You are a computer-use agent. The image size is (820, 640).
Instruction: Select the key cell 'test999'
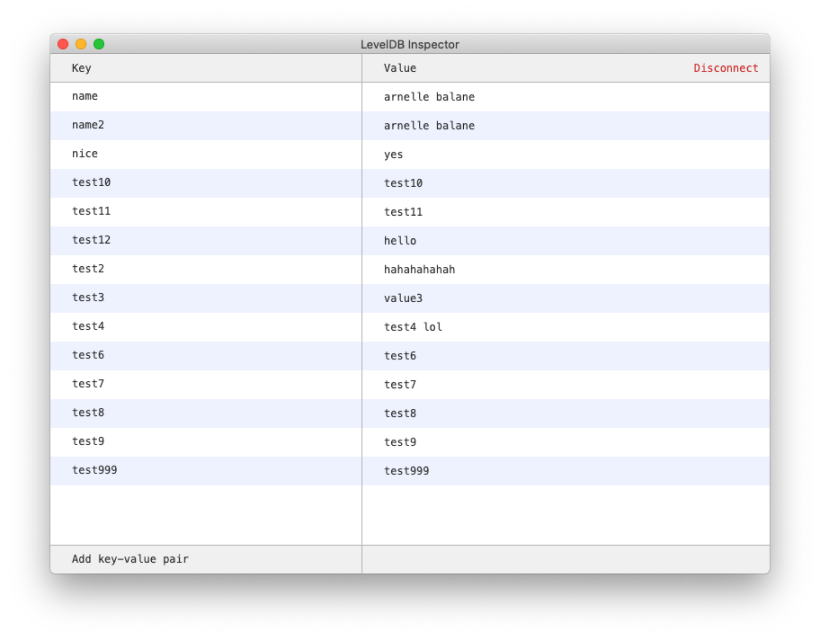click(x=206, y=470)
